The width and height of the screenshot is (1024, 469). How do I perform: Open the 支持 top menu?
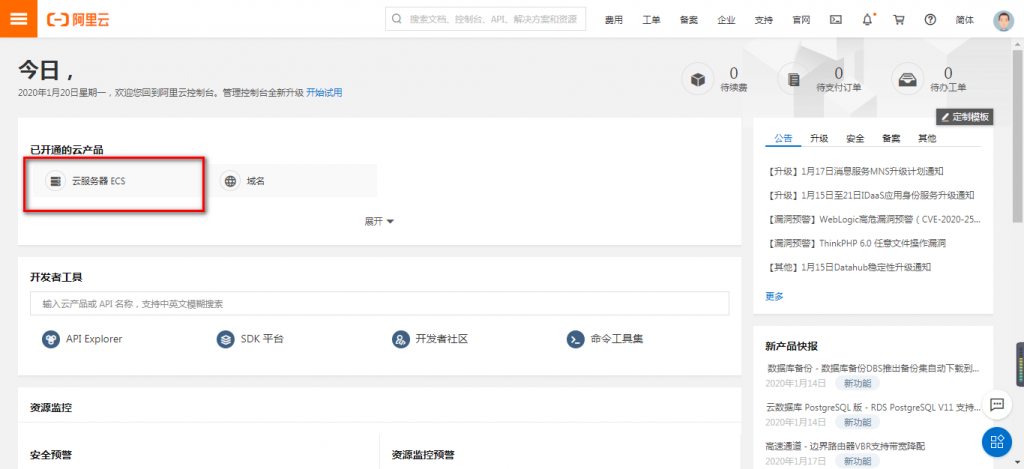pyautogui.click(x=763, y=20)
